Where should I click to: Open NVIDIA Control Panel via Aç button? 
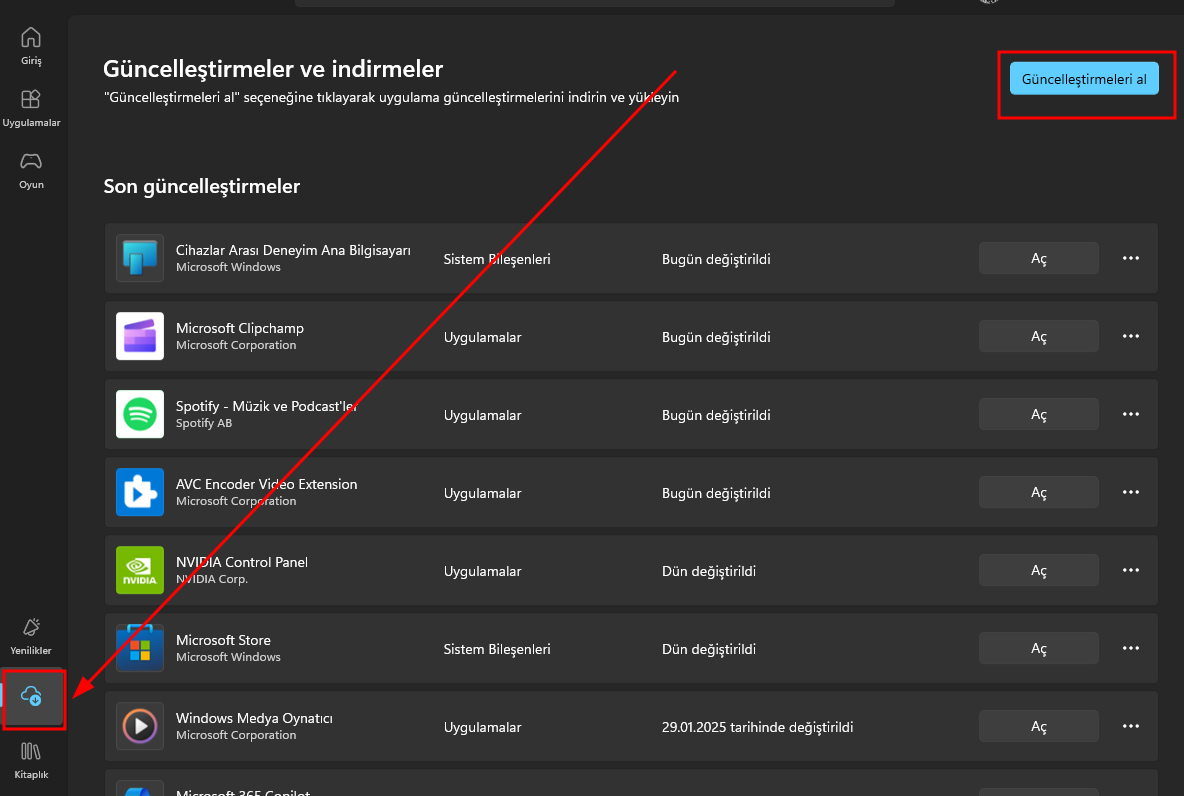tap(1038, 570)
